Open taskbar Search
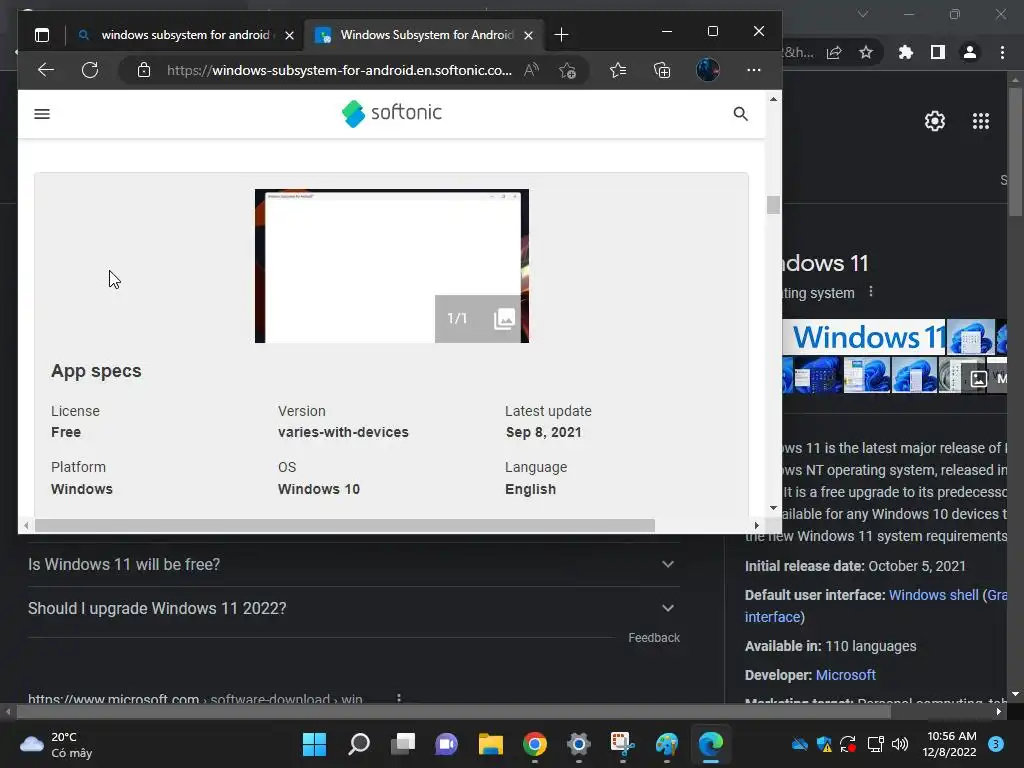The width and height of the screenshot is (1024, 768). (359, 744)
